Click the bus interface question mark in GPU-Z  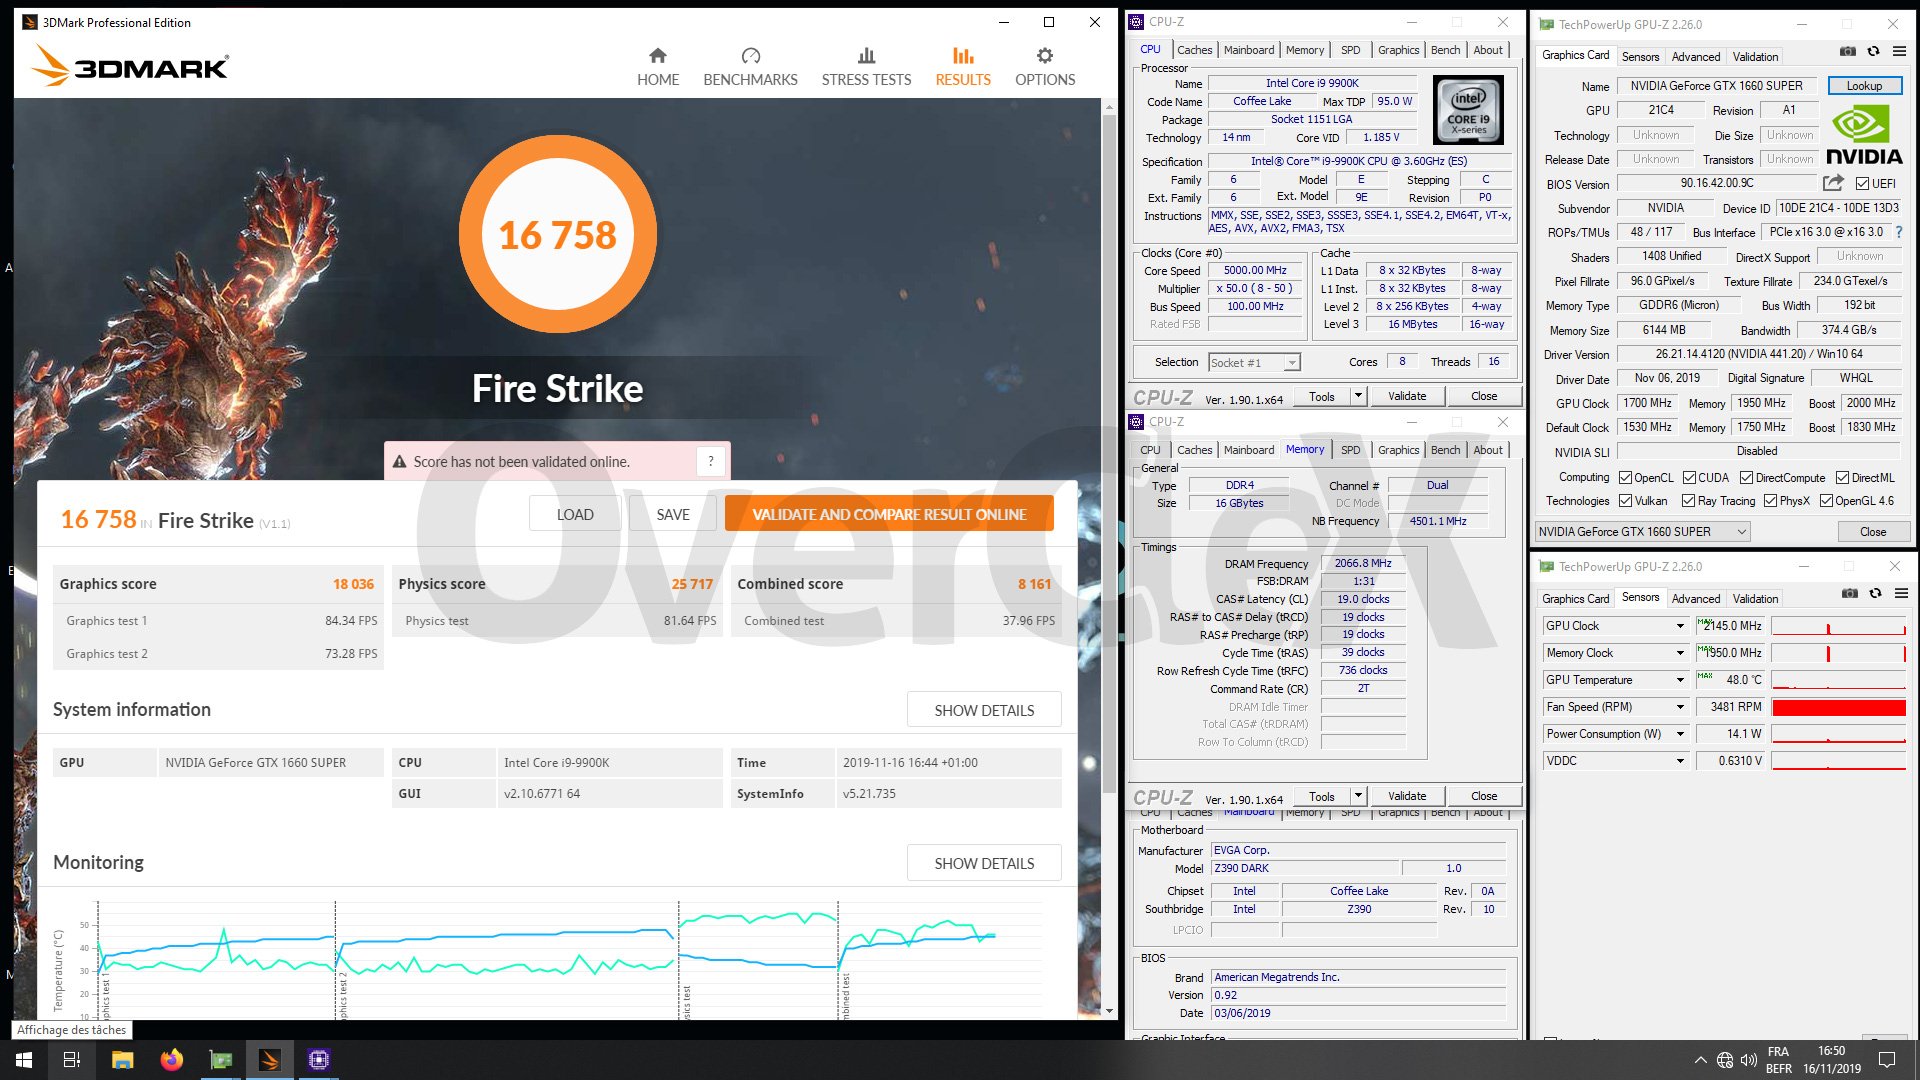click(1899, 232)
